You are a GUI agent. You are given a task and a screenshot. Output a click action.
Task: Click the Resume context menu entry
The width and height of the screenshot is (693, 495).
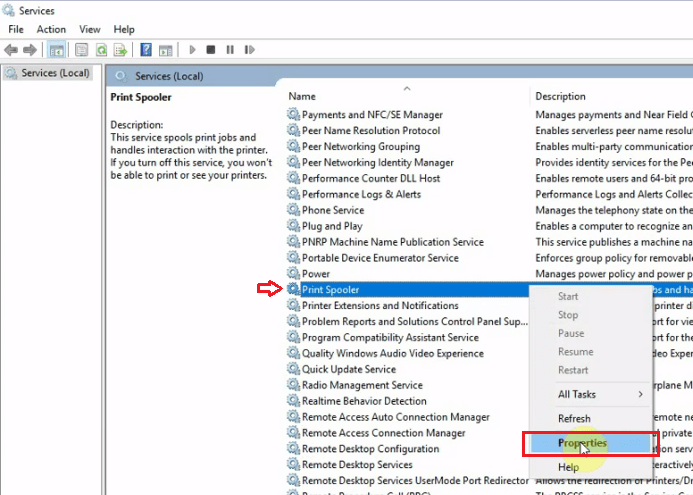click(590, 352)
